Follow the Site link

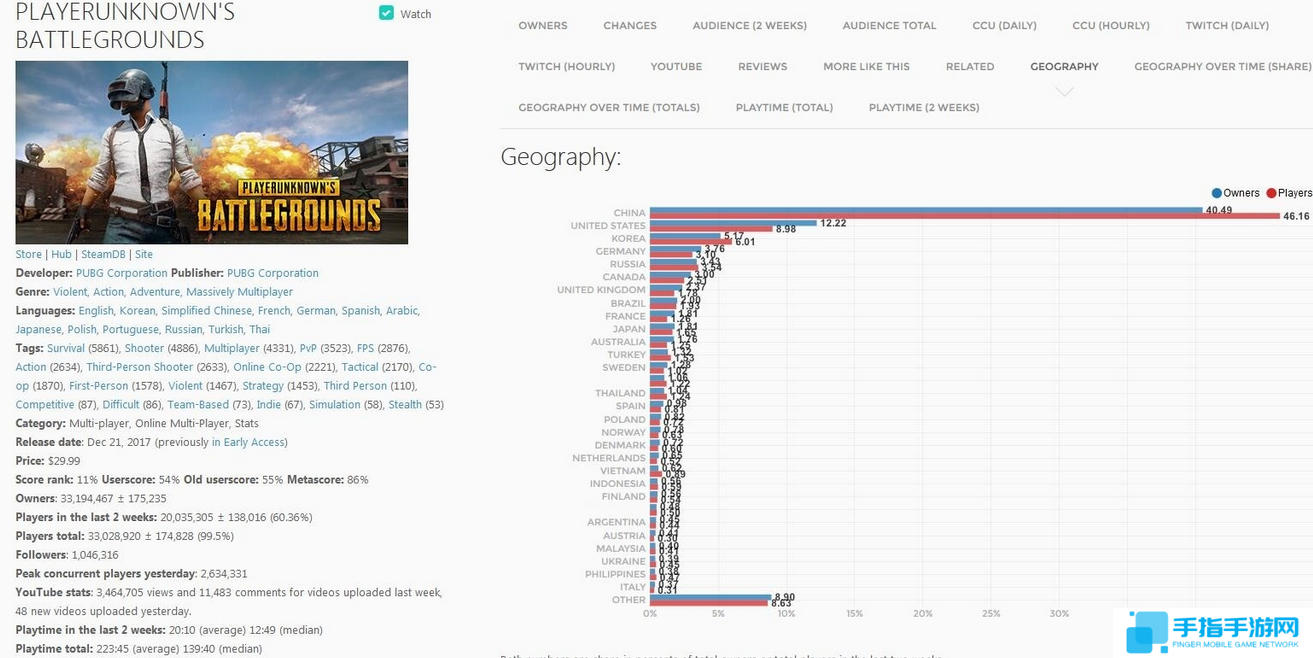click(144, 255)
